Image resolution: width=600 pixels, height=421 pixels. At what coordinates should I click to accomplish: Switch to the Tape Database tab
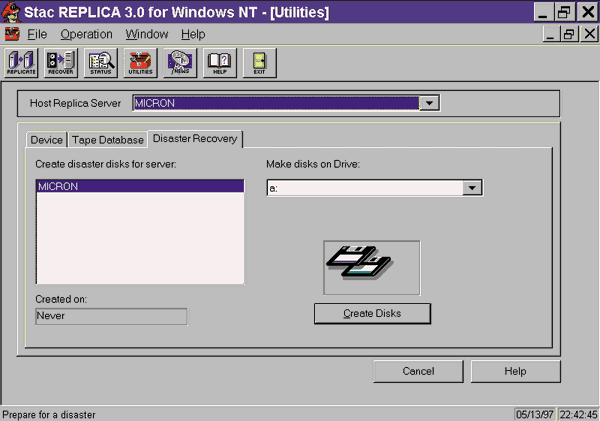click(107, 139)
